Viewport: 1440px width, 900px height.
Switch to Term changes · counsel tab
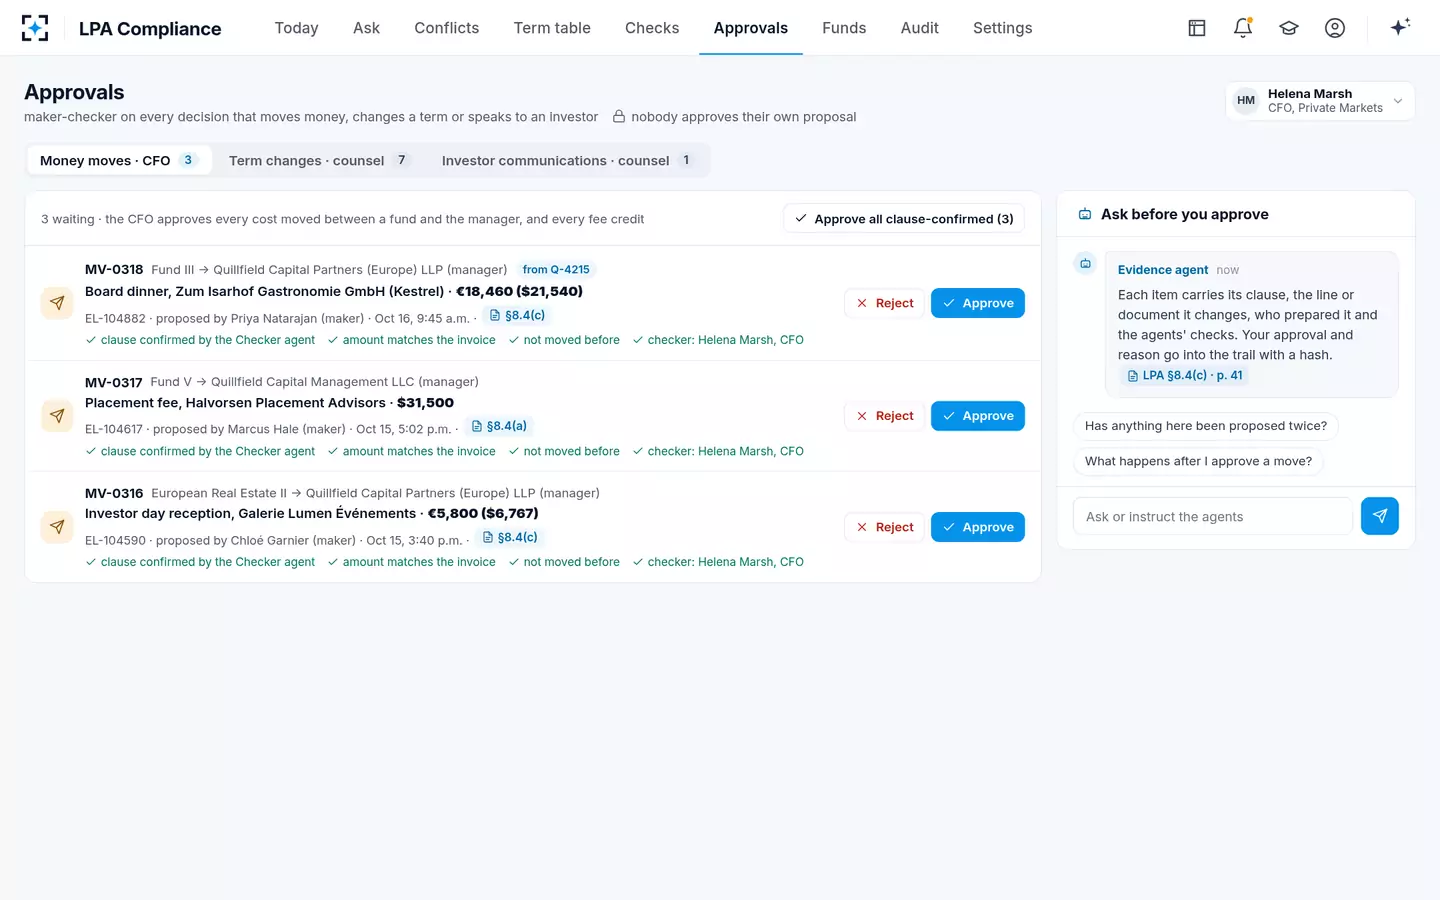[x=319, y=160]
